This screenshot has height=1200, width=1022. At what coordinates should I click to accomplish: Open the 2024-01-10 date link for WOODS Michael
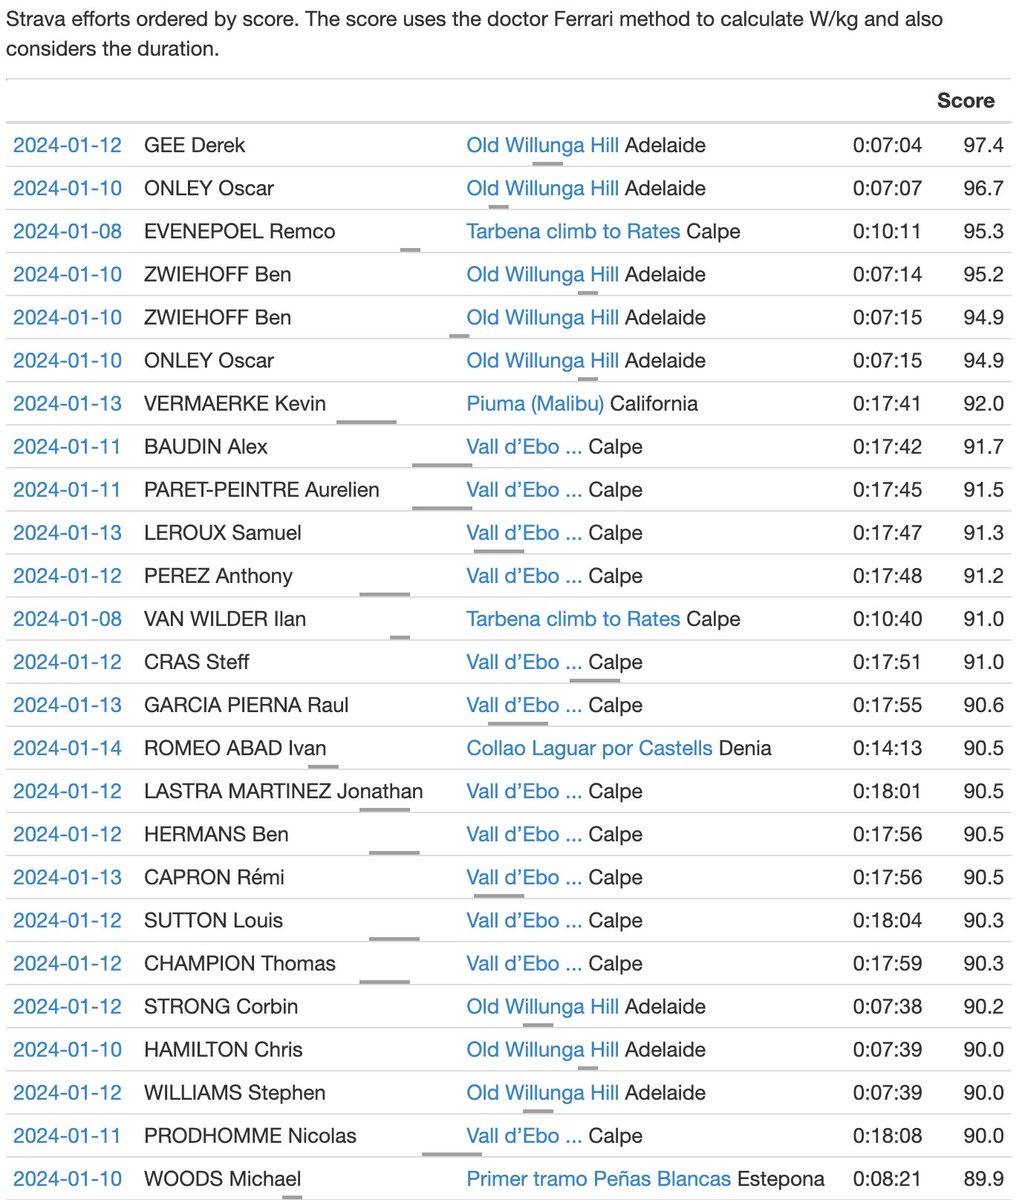click(x=67, y=1179)
